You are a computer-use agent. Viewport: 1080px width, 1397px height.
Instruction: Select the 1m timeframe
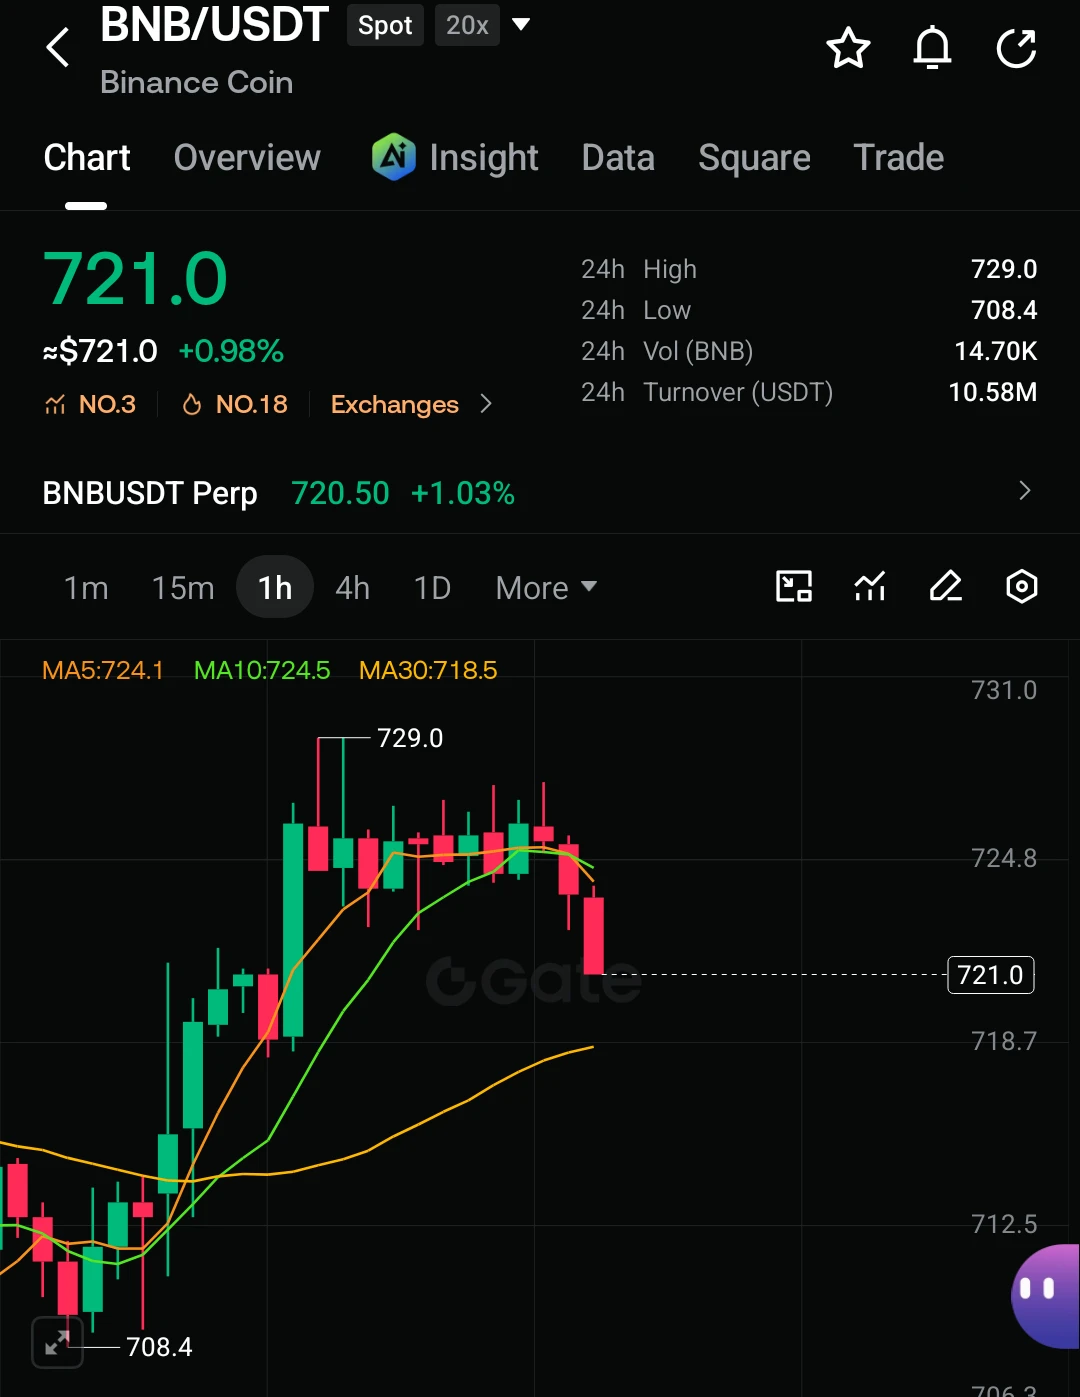(x=86, y=588)
